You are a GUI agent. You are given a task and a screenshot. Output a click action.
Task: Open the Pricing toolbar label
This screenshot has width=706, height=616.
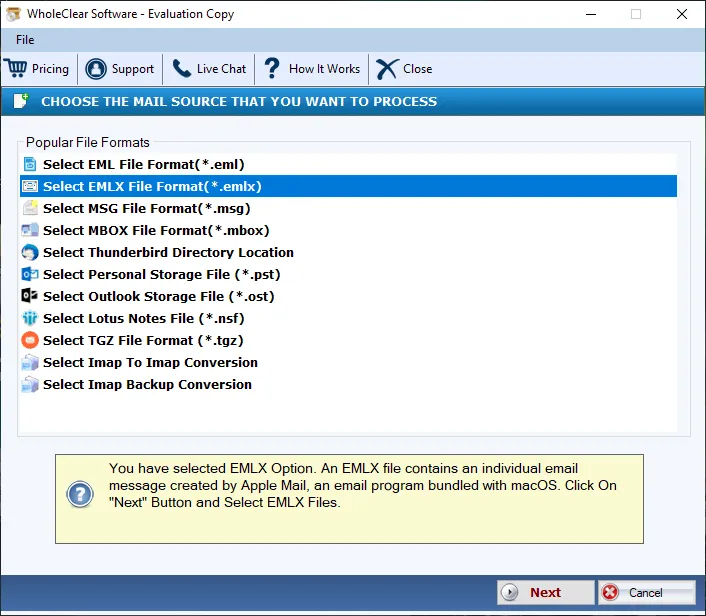[x=50, y=69]
